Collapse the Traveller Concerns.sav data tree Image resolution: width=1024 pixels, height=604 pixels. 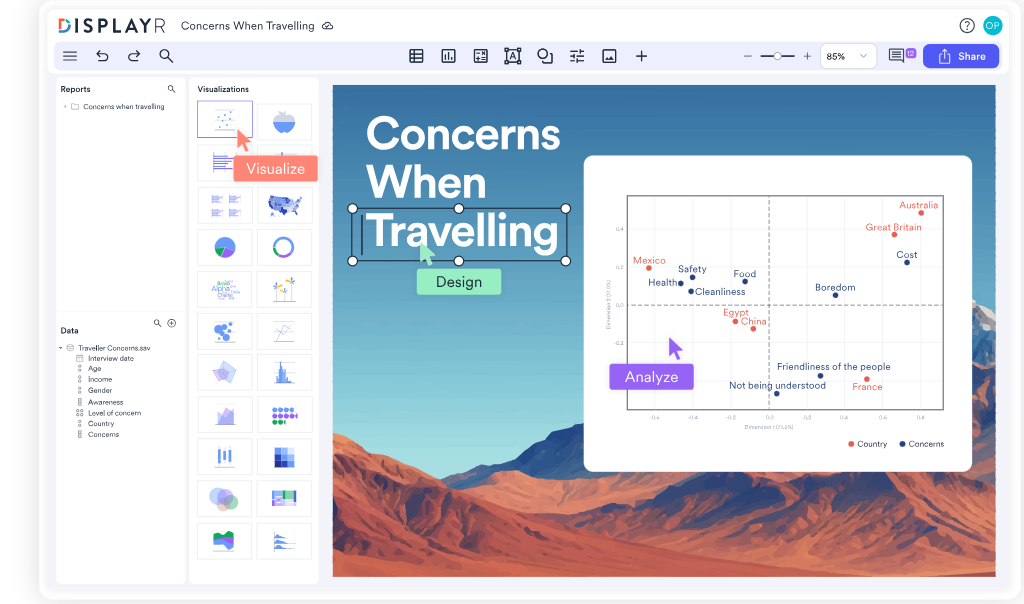[61, 347]
